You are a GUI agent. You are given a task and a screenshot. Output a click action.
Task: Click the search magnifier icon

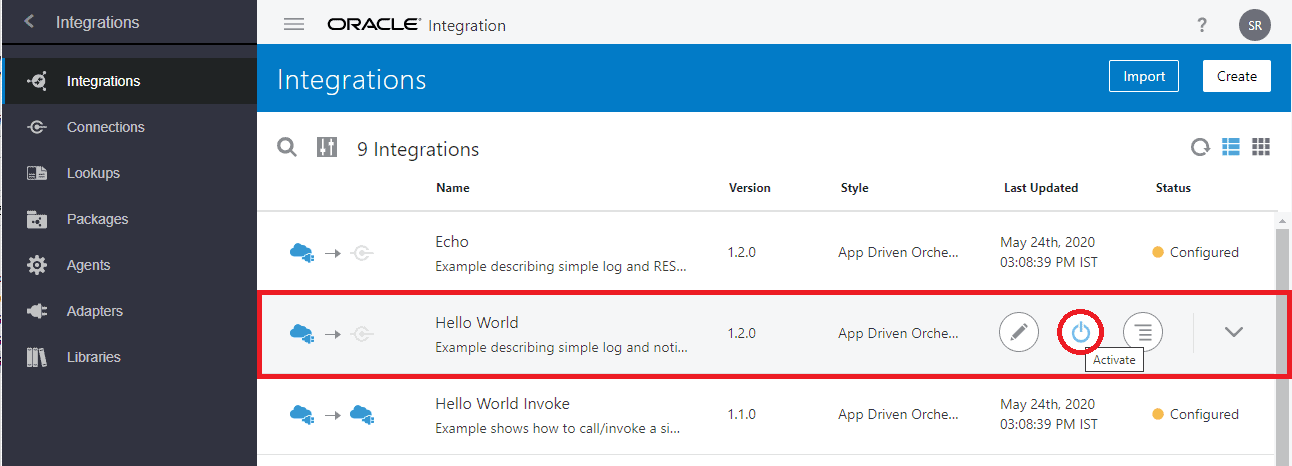pyautogui.click(x=287, y=148)
